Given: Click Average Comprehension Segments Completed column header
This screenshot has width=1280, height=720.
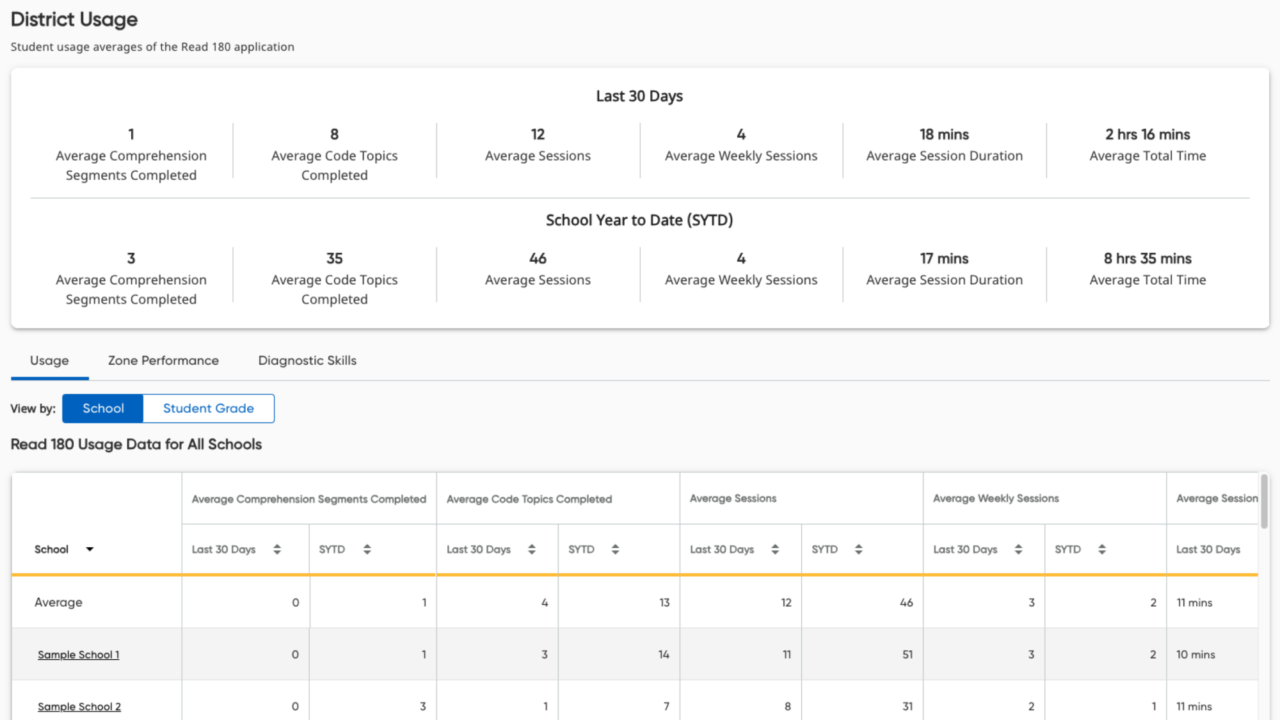Looking at the screenshot, I should [x=309, y=499].
